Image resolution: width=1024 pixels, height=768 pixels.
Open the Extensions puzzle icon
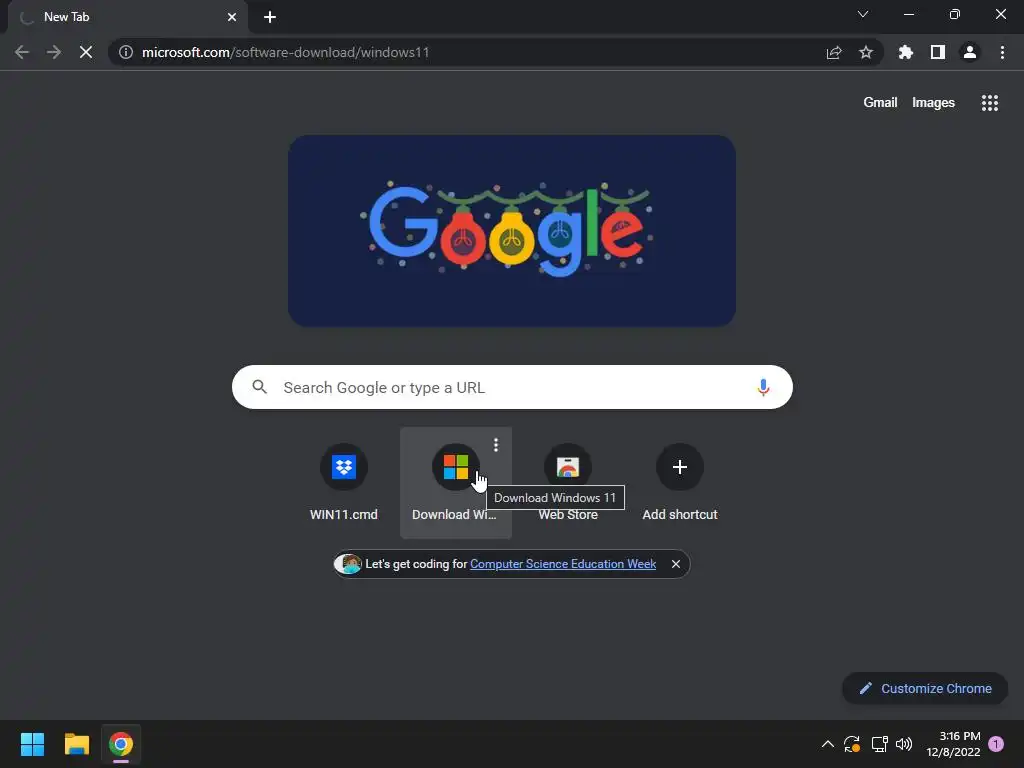click(906, 52)
